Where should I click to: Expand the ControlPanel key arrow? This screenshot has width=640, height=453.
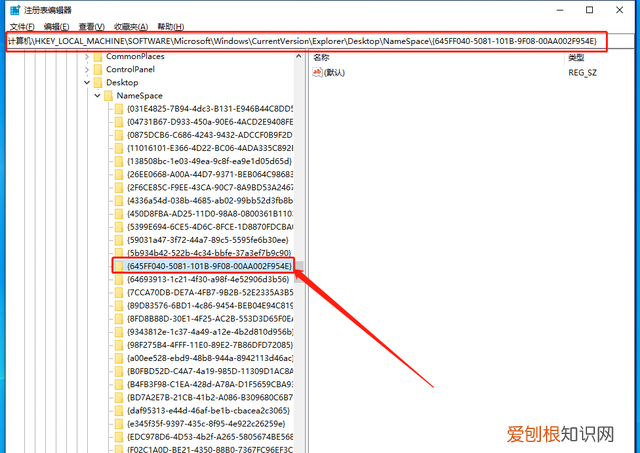tap(87, 70)
